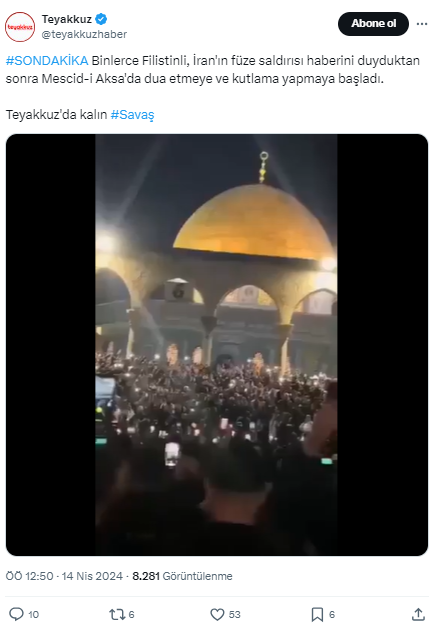Screen dimensions: 438x628
Task: Click the repost arrows icon
Action: [117, 614]
